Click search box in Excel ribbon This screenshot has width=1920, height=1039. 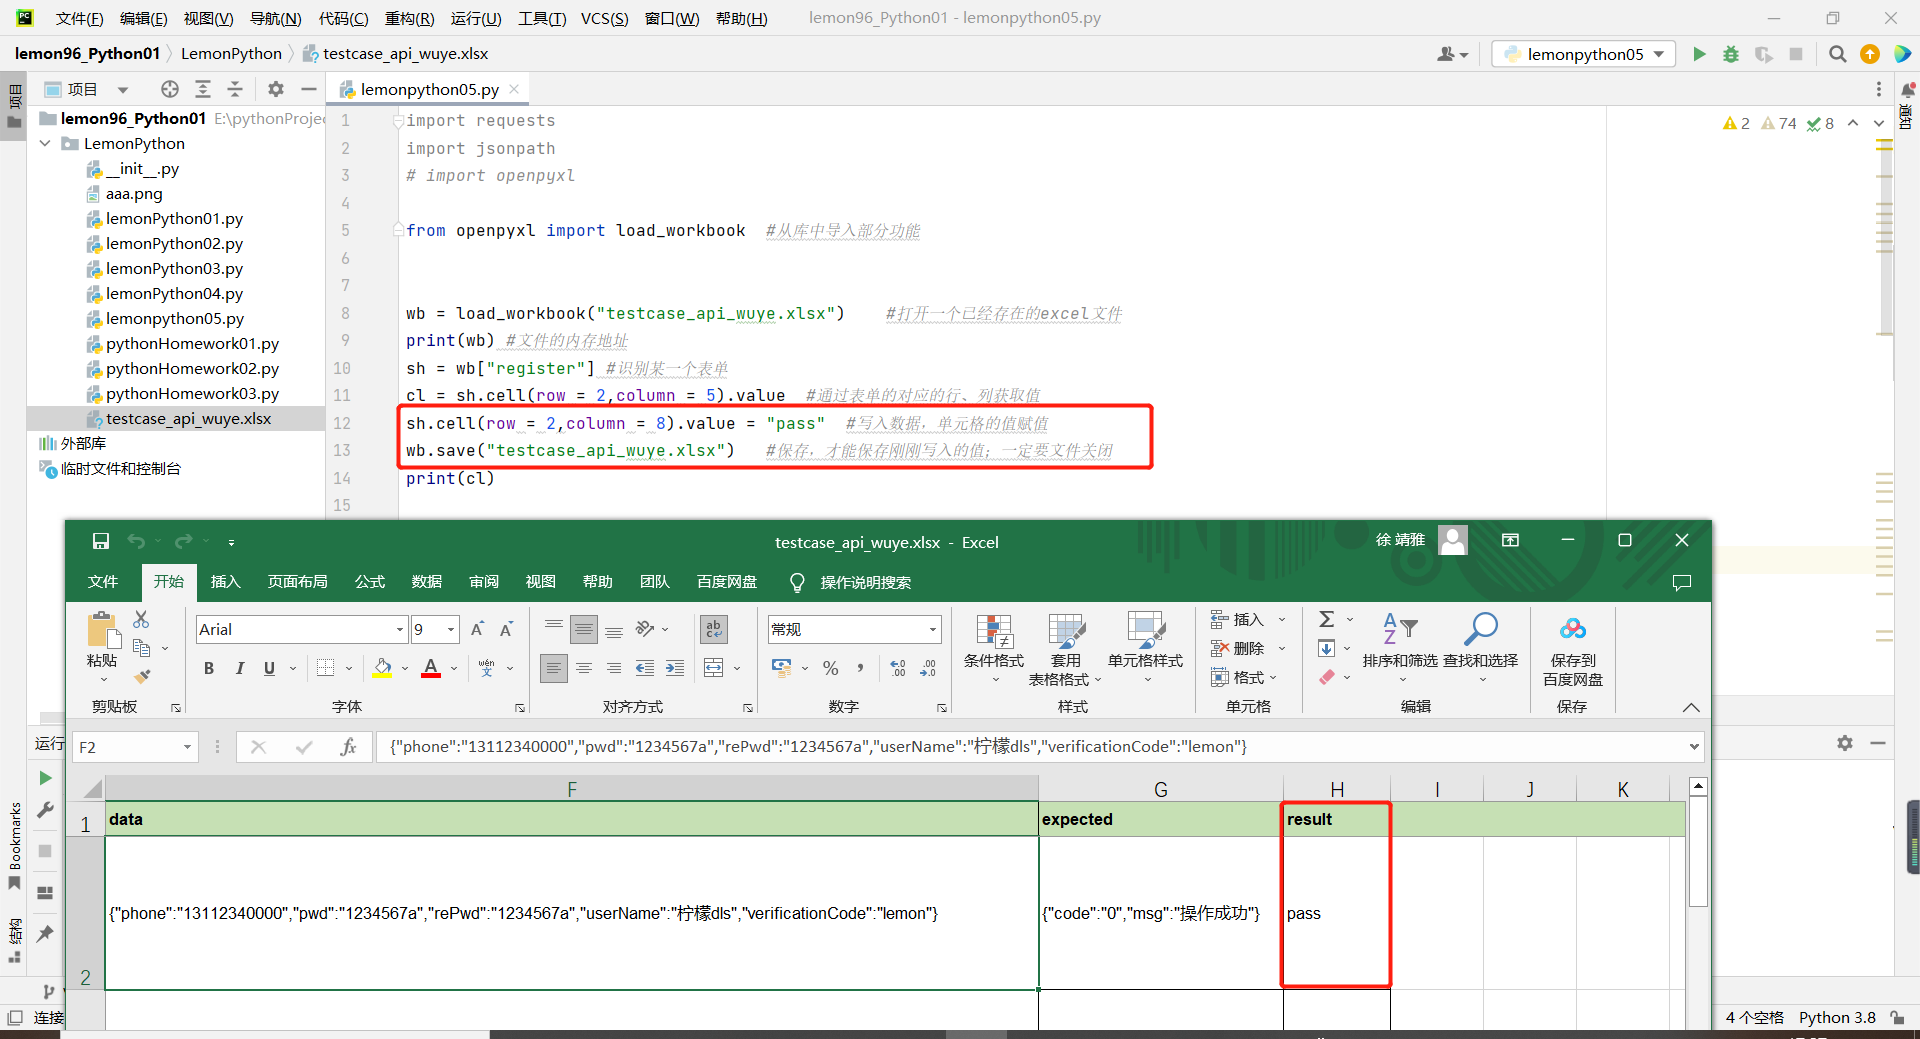tap(865, 582)
